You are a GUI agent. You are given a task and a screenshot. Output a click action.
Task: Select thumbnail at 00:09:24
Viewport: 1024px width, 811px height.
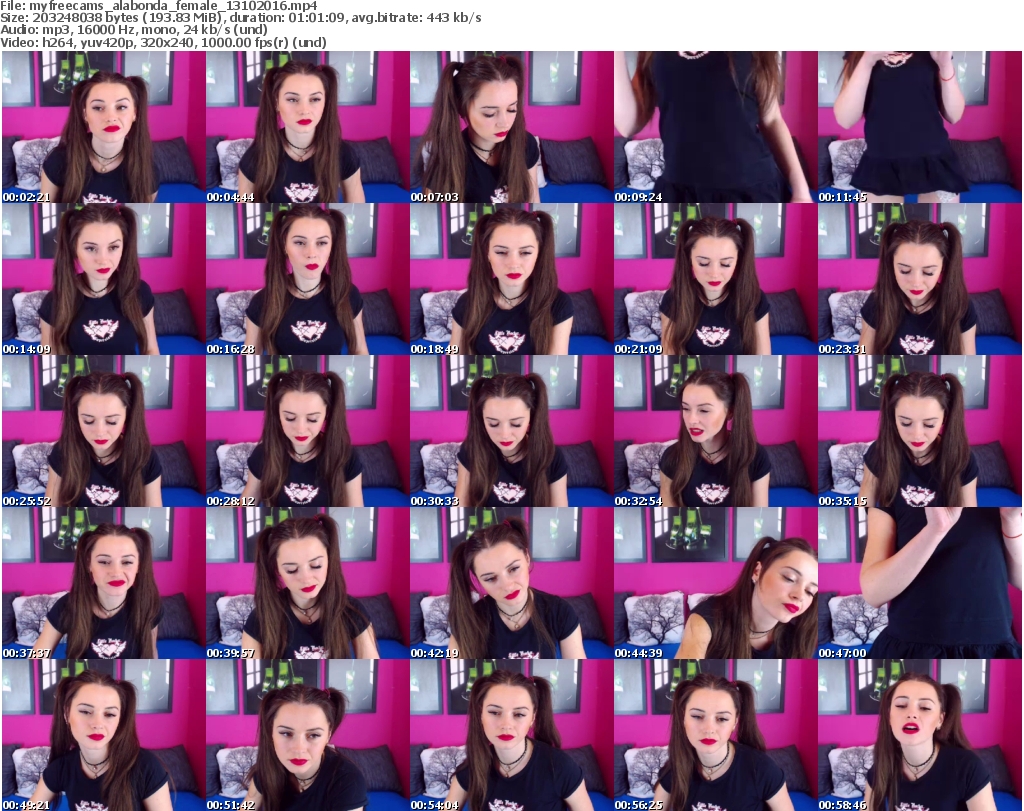[x=715, y=127]
